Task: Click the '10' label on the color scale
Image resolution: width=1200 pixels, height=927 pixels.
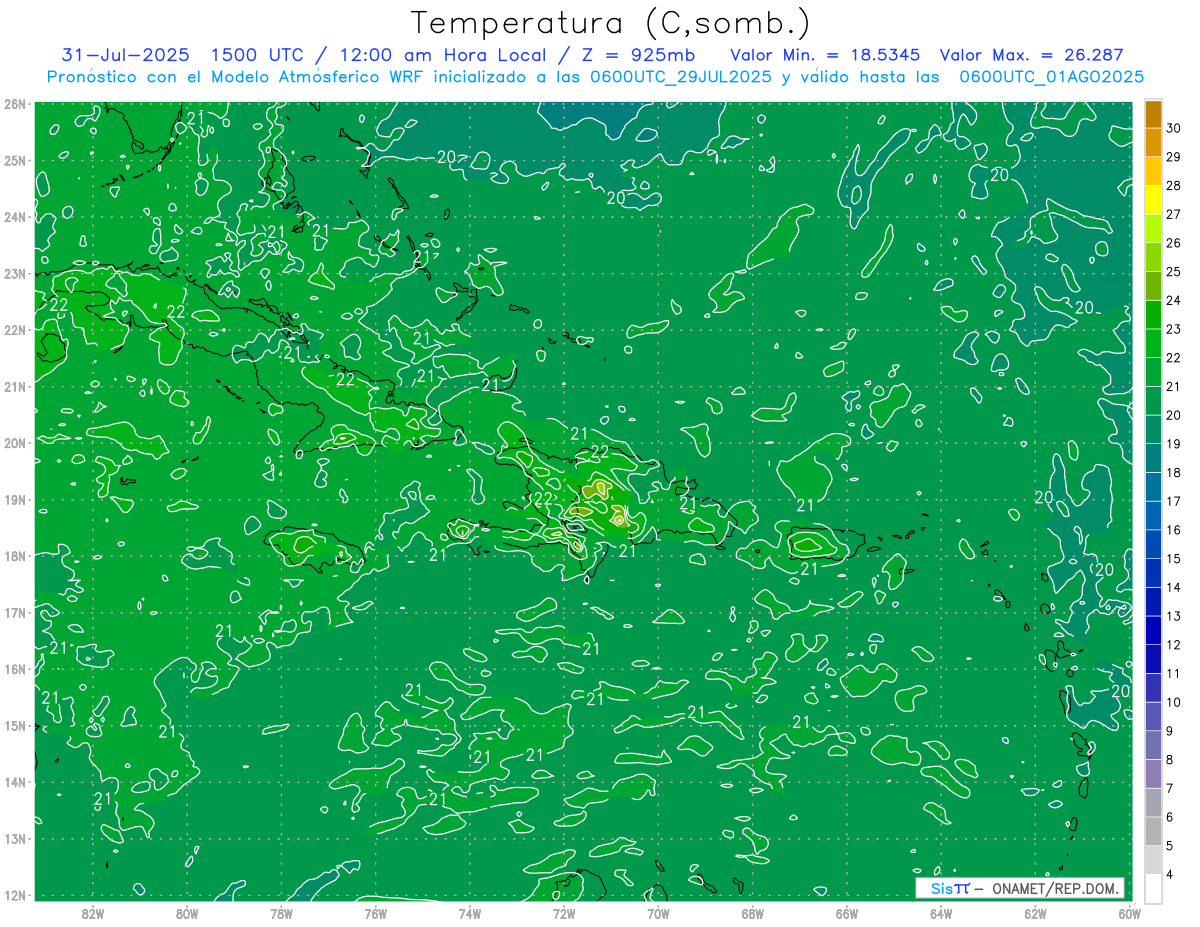Action: (1174, 702)
